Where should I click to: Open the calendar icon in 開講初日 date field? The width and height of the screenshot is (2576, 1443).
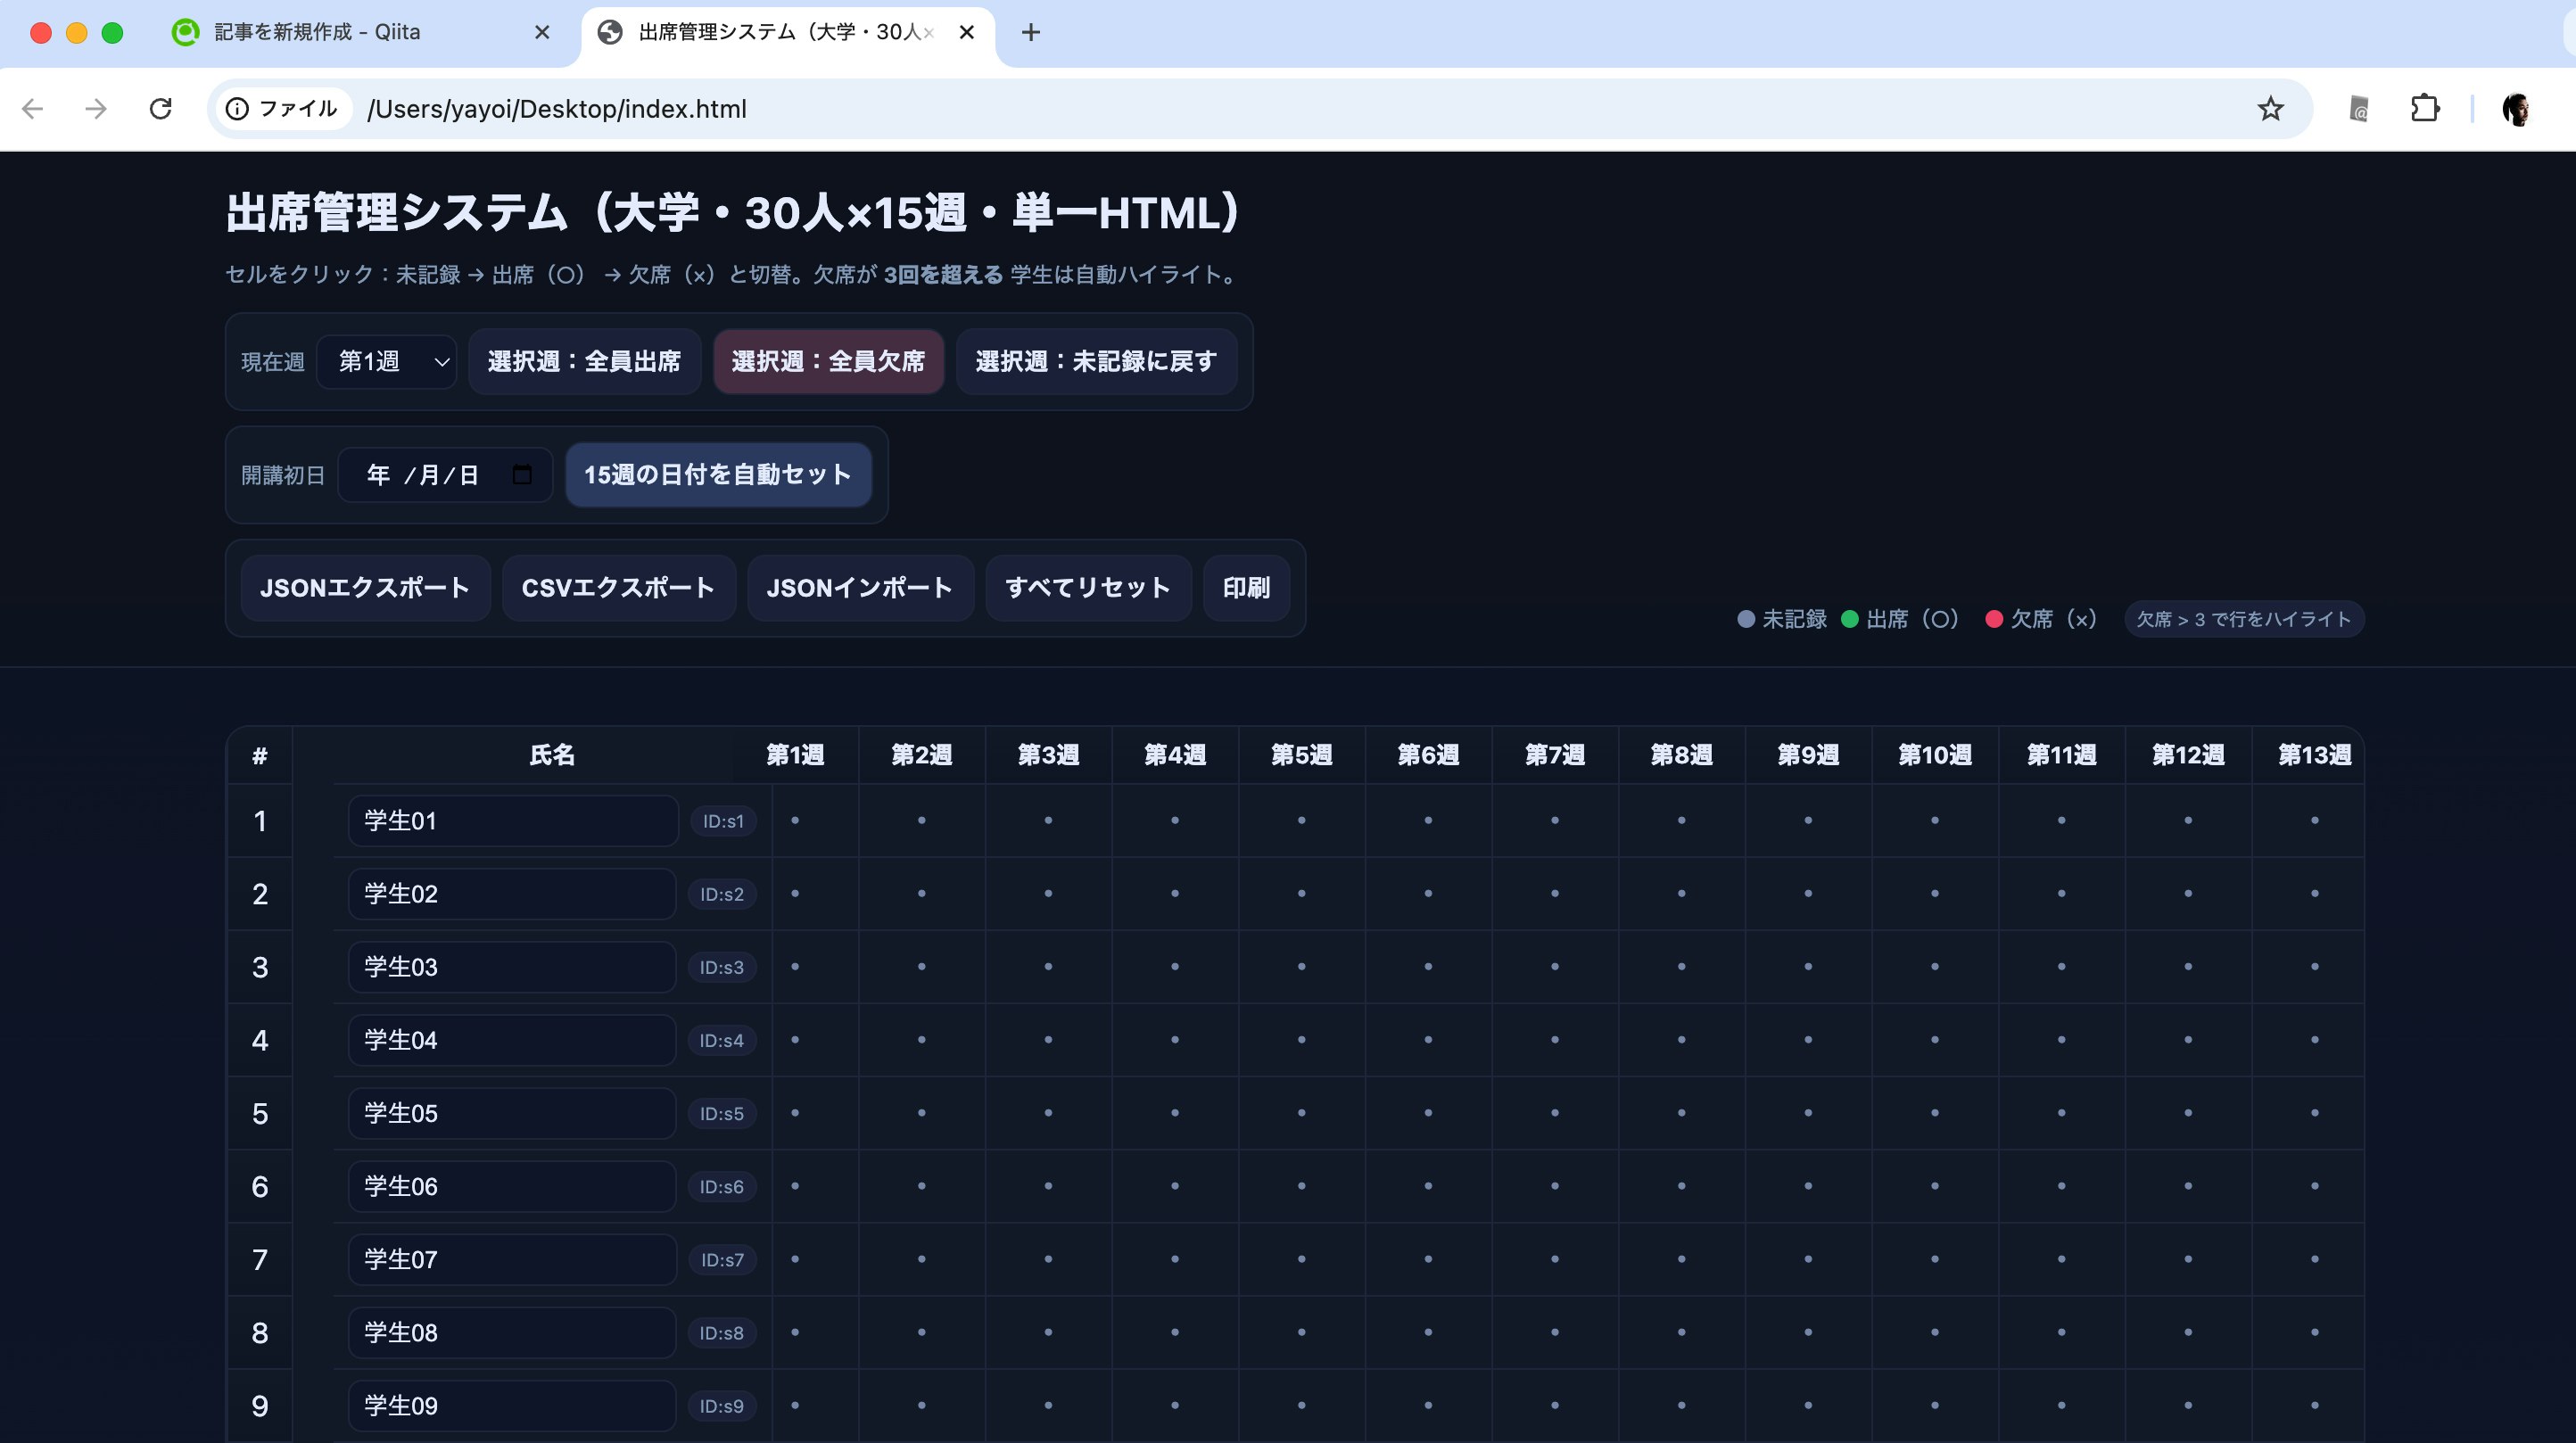point(523,475)
